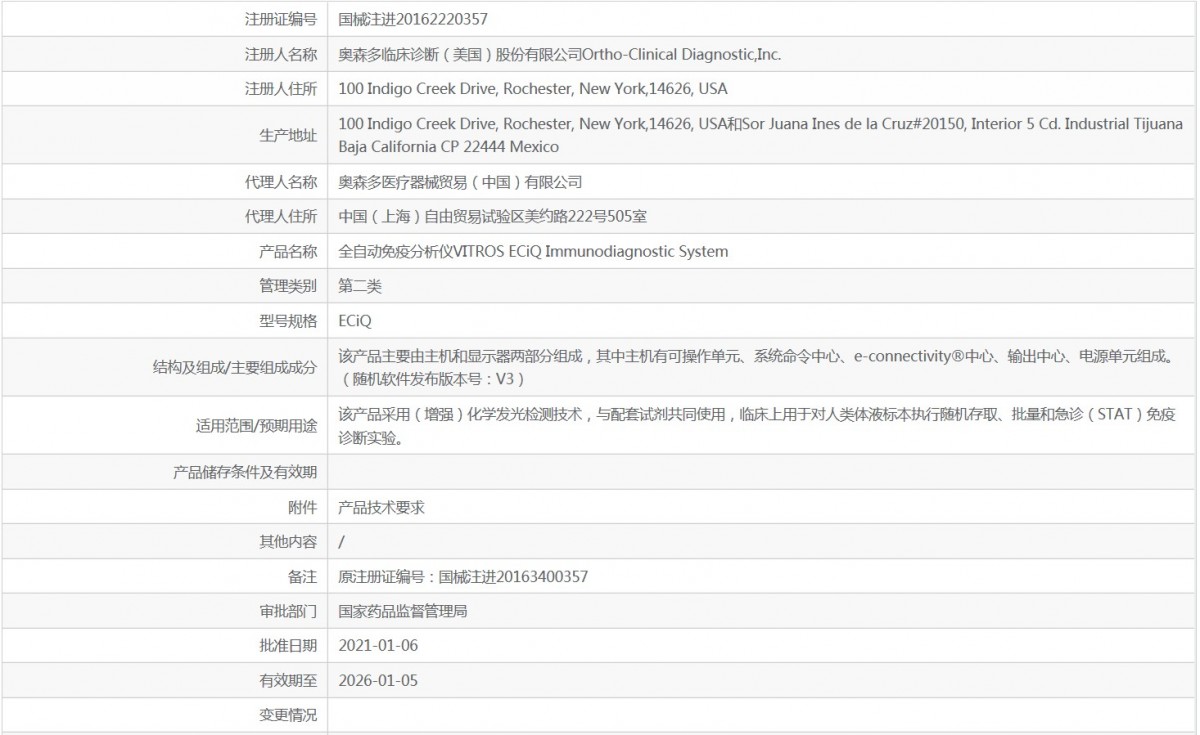Viewport: 1200px width, 735px height.
Task: Click the 备注 label
Action: [x=303, y=577]
